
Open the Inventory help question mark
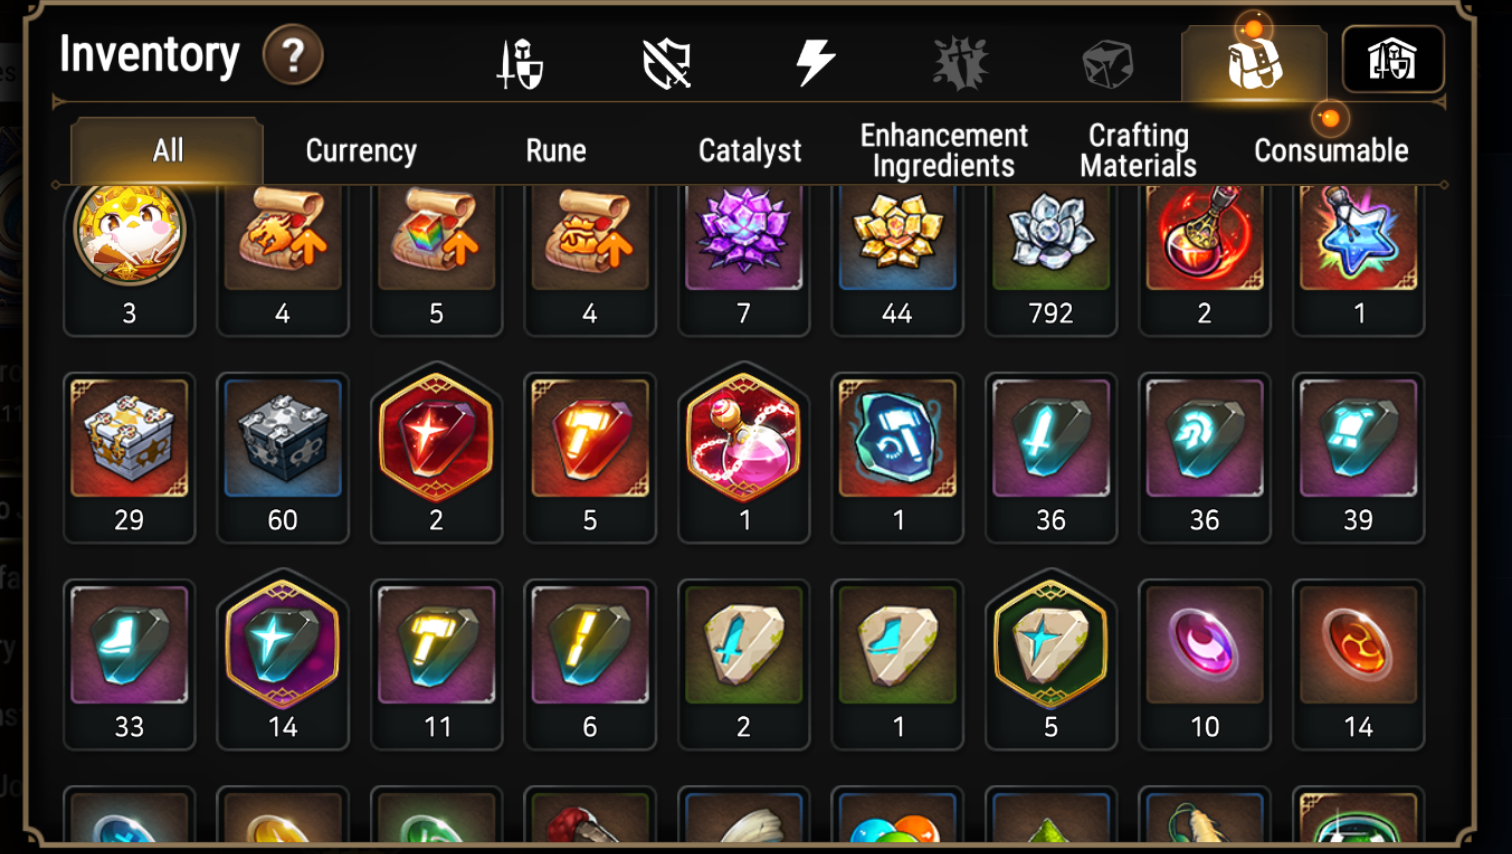(x=293, y=55)
